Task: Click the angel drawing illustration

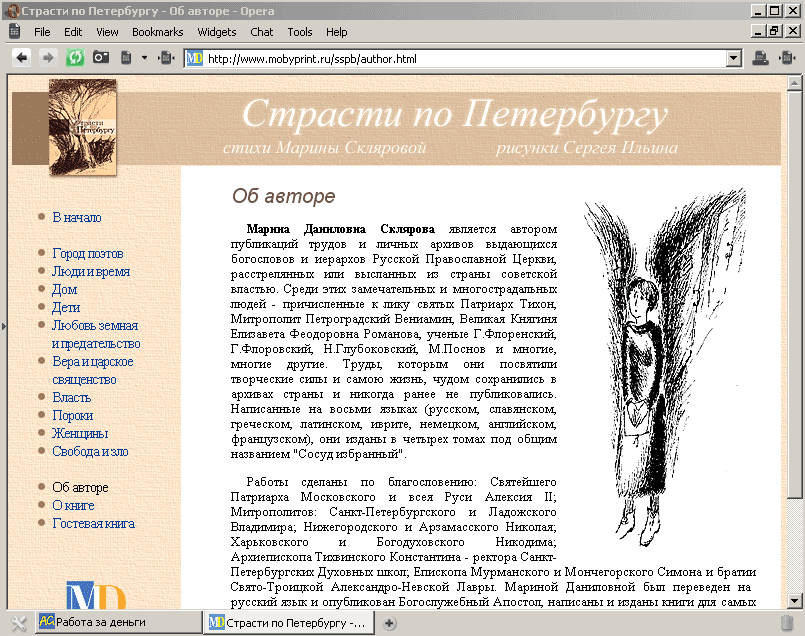Action: pyautogui.click(x=665, y=367)
